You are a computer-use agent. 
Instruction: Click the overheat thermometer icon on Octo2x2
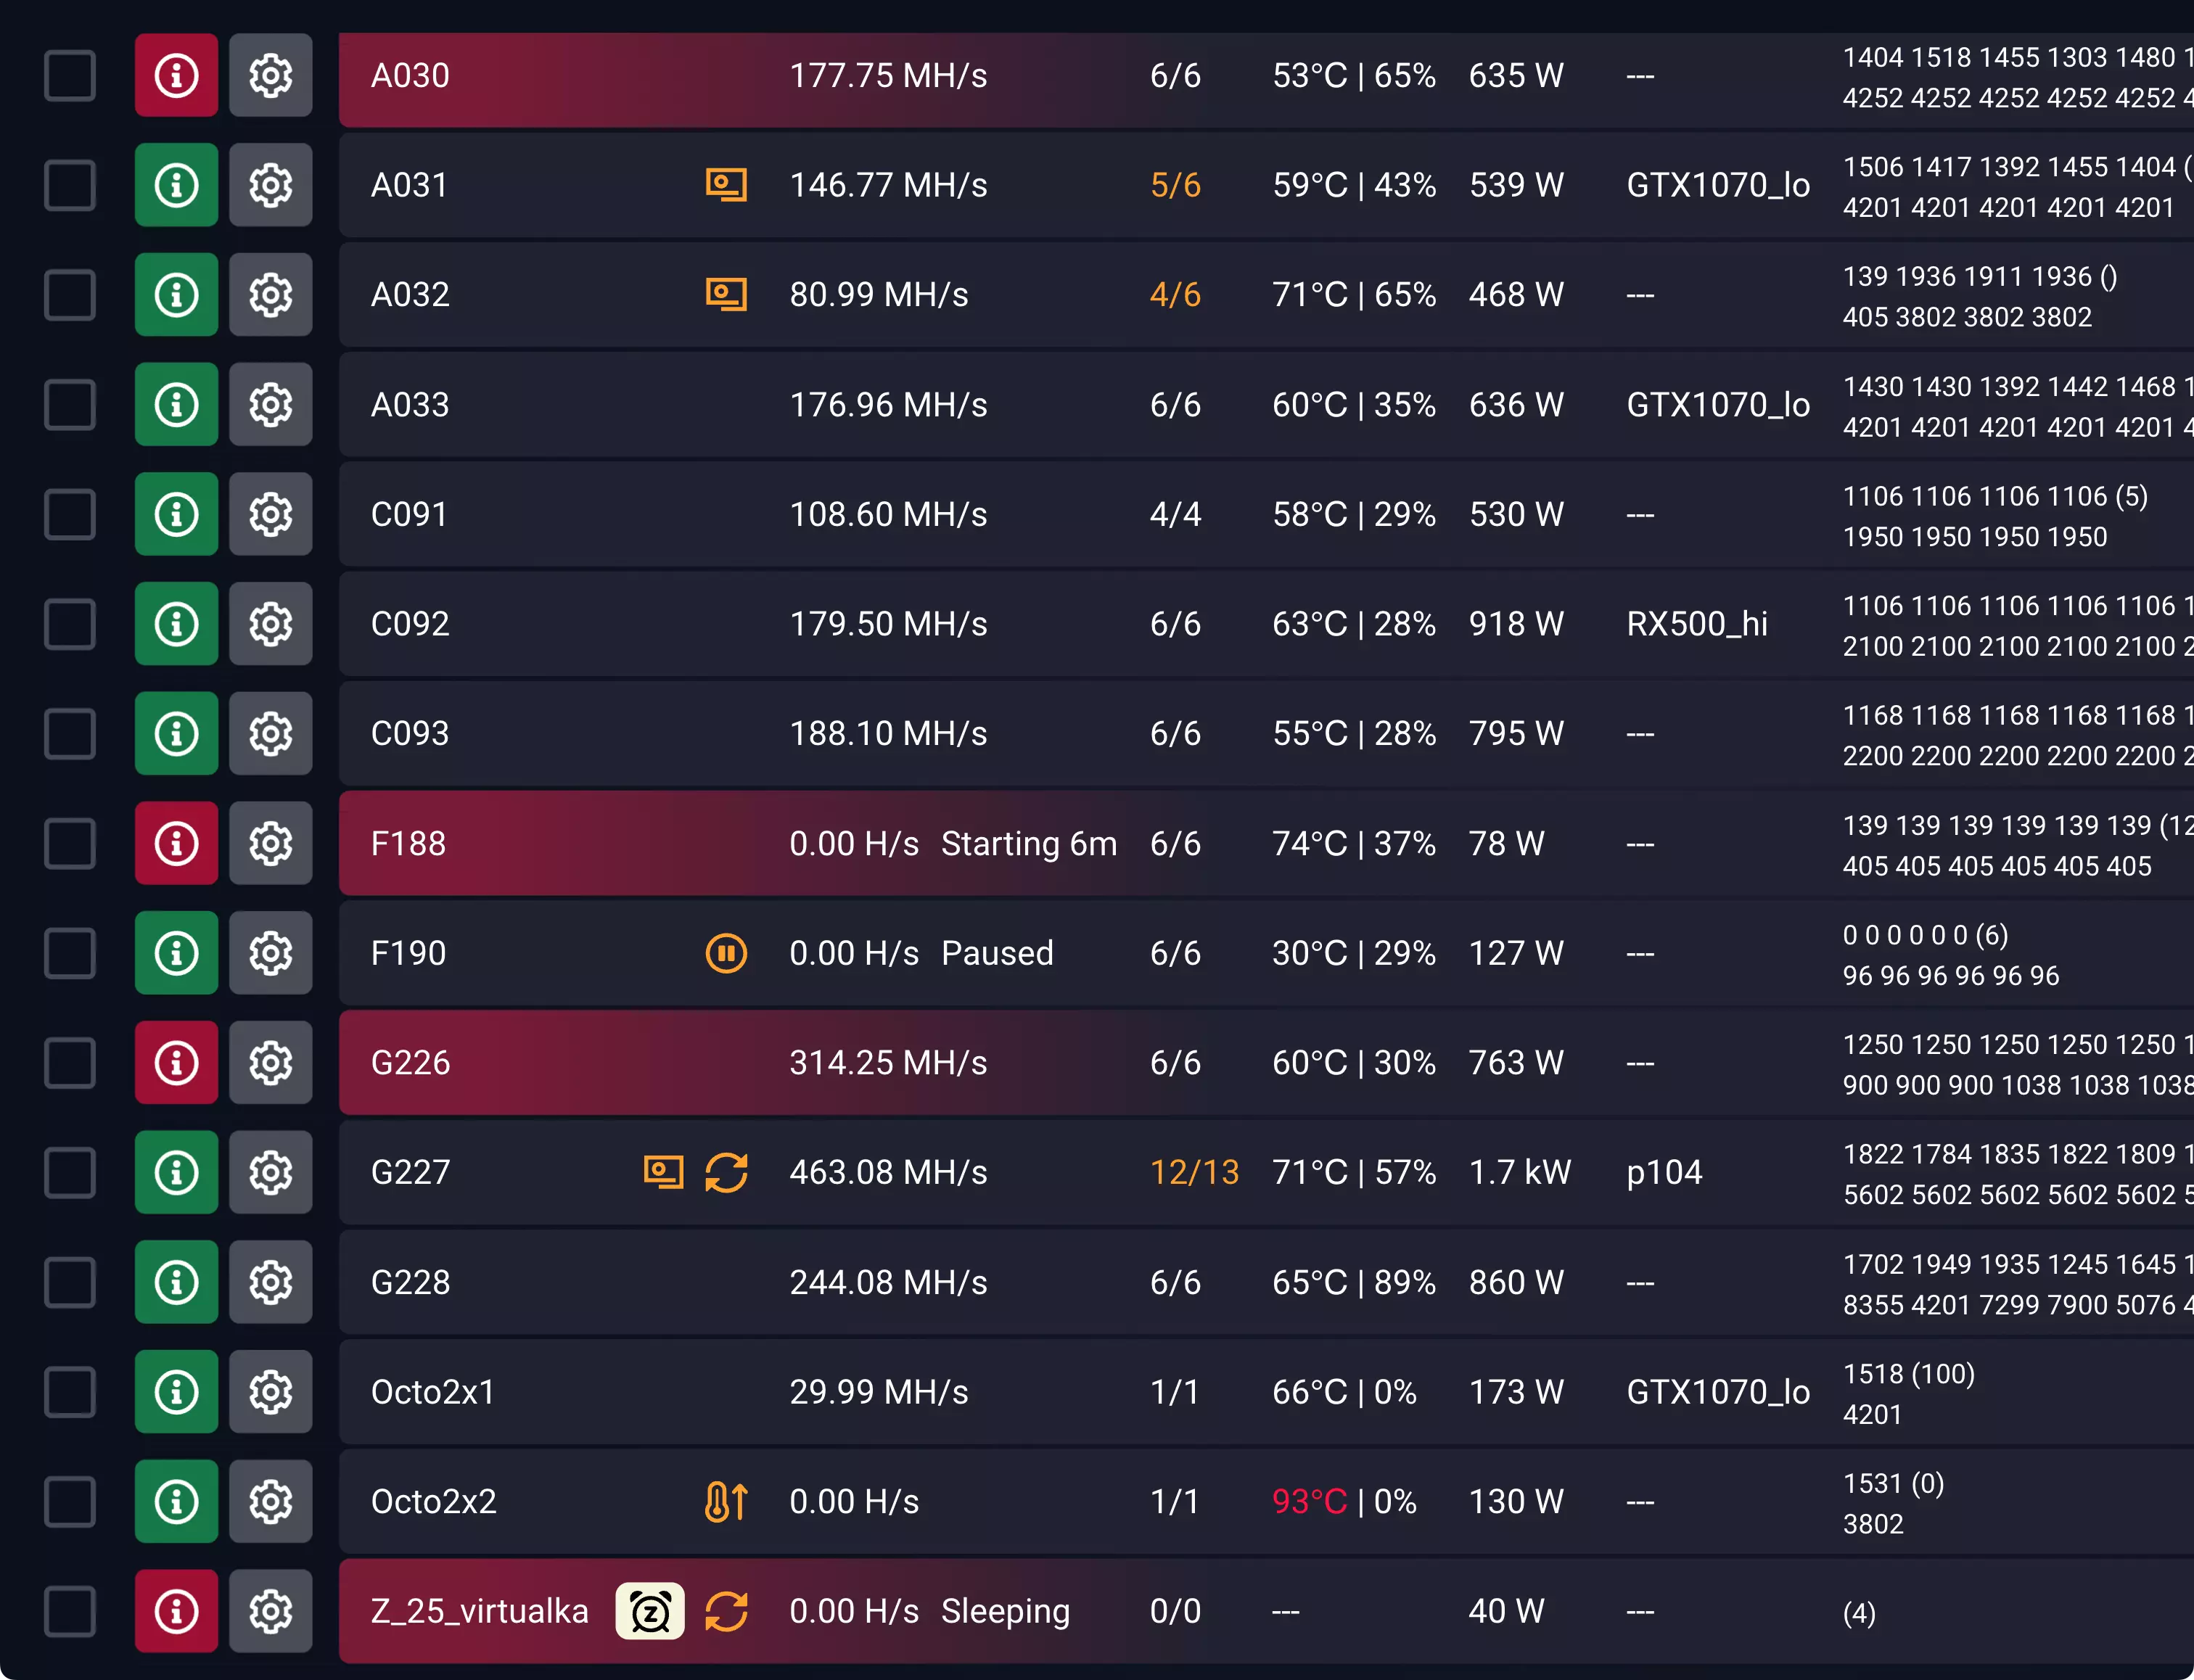726,1501
